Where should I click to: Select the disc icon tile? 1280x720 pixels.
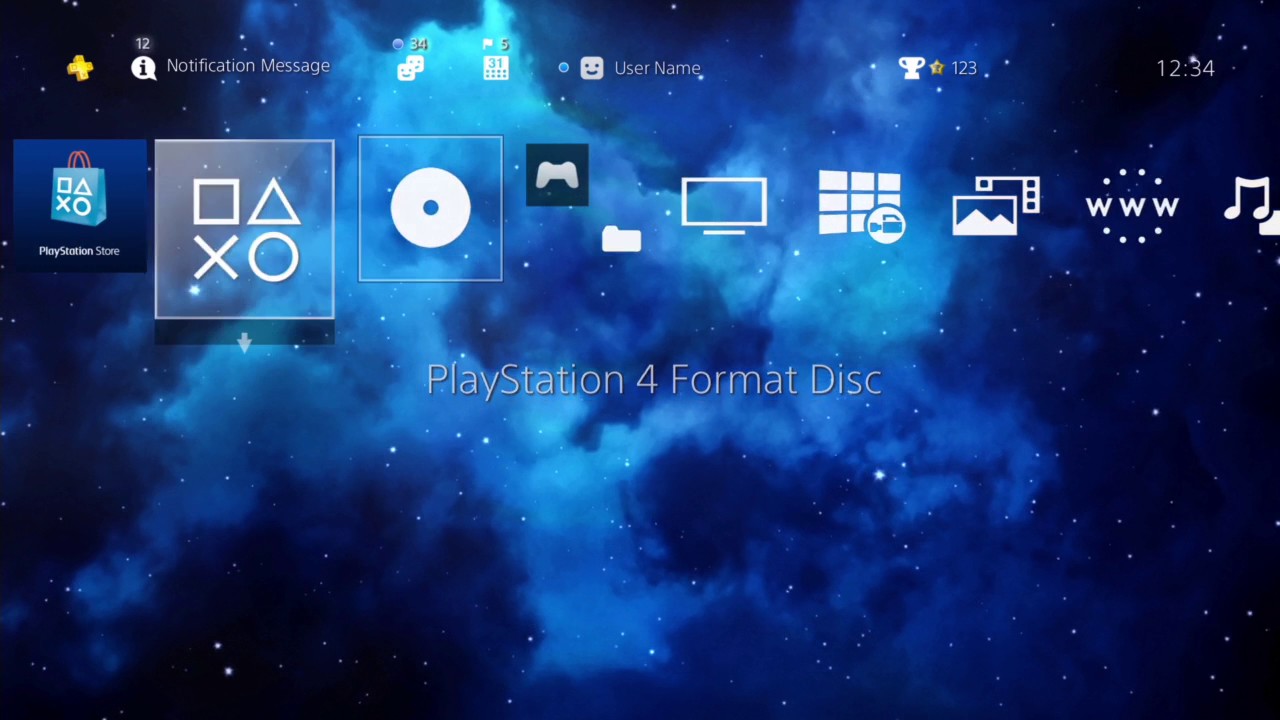430,208
